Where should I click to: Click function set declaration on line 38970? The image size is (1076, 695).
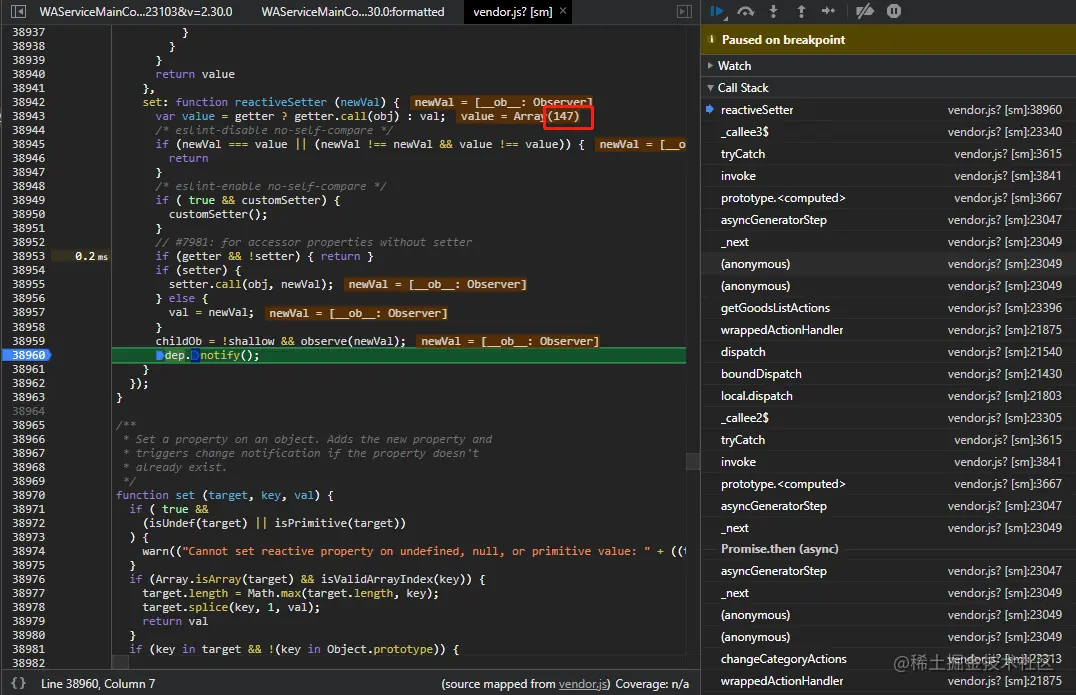(225, 495)
